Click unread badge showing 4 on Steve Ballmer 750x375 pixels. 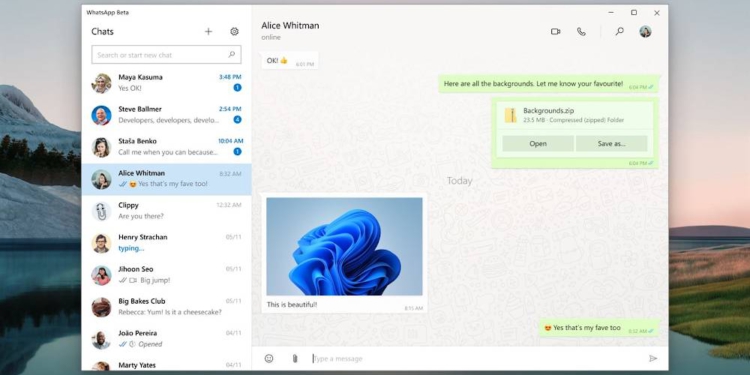coord(237,120)
